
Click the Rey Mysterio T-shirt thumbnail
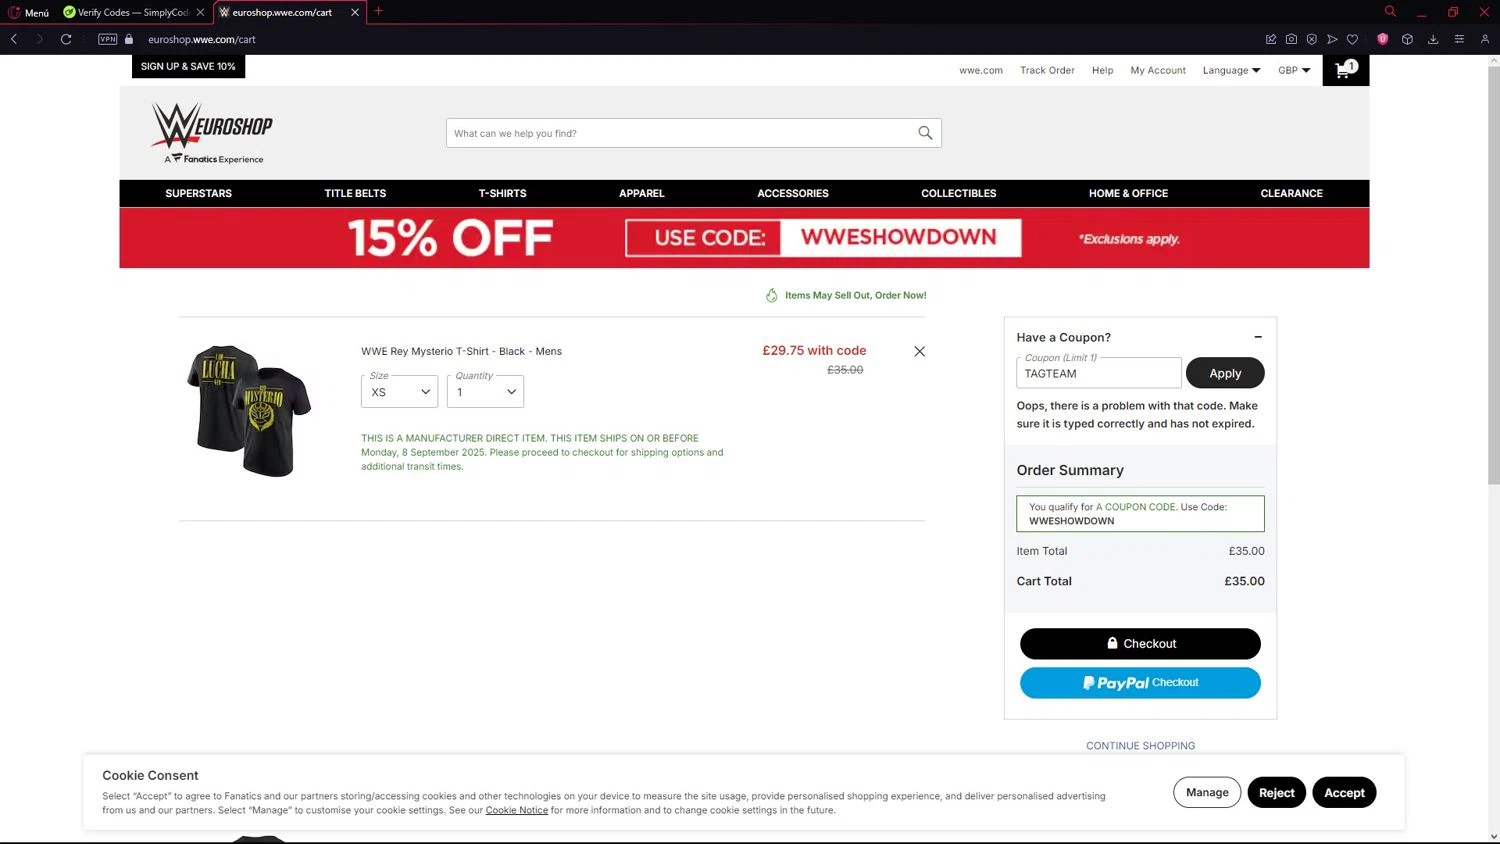[249, 411]
